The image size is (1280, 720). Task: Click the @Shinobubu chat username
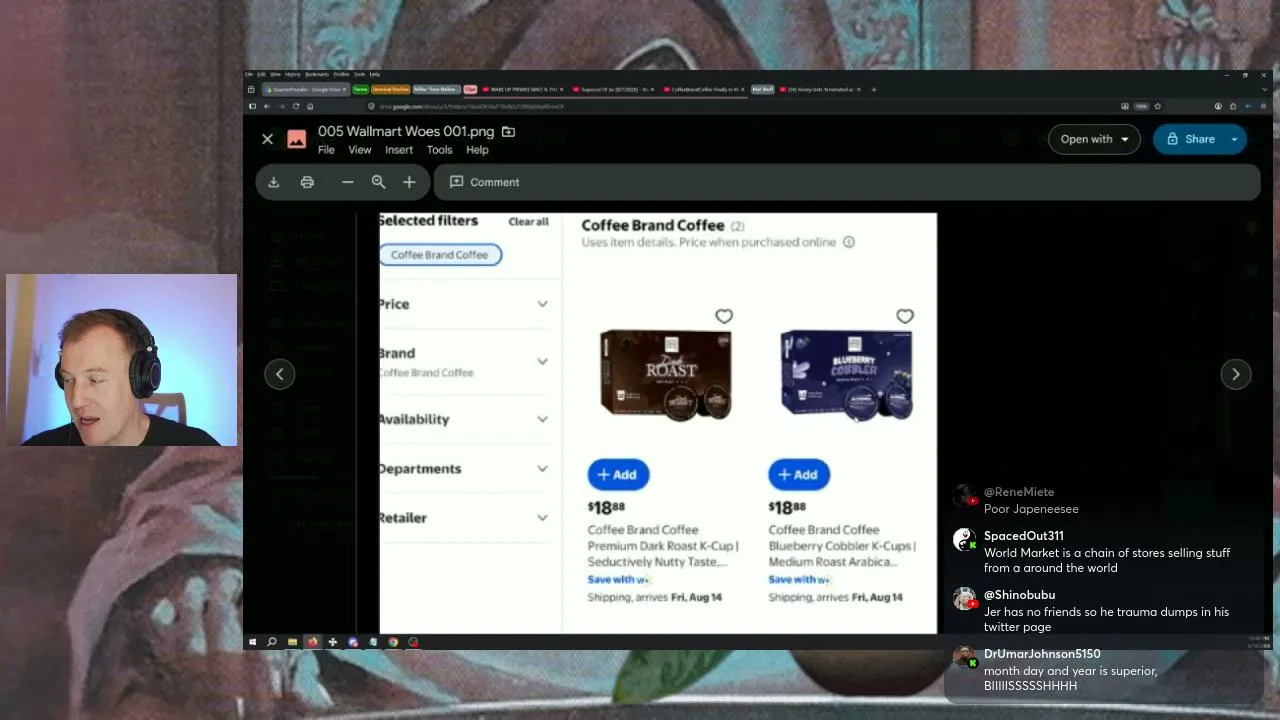click(x=1019, y=595)
